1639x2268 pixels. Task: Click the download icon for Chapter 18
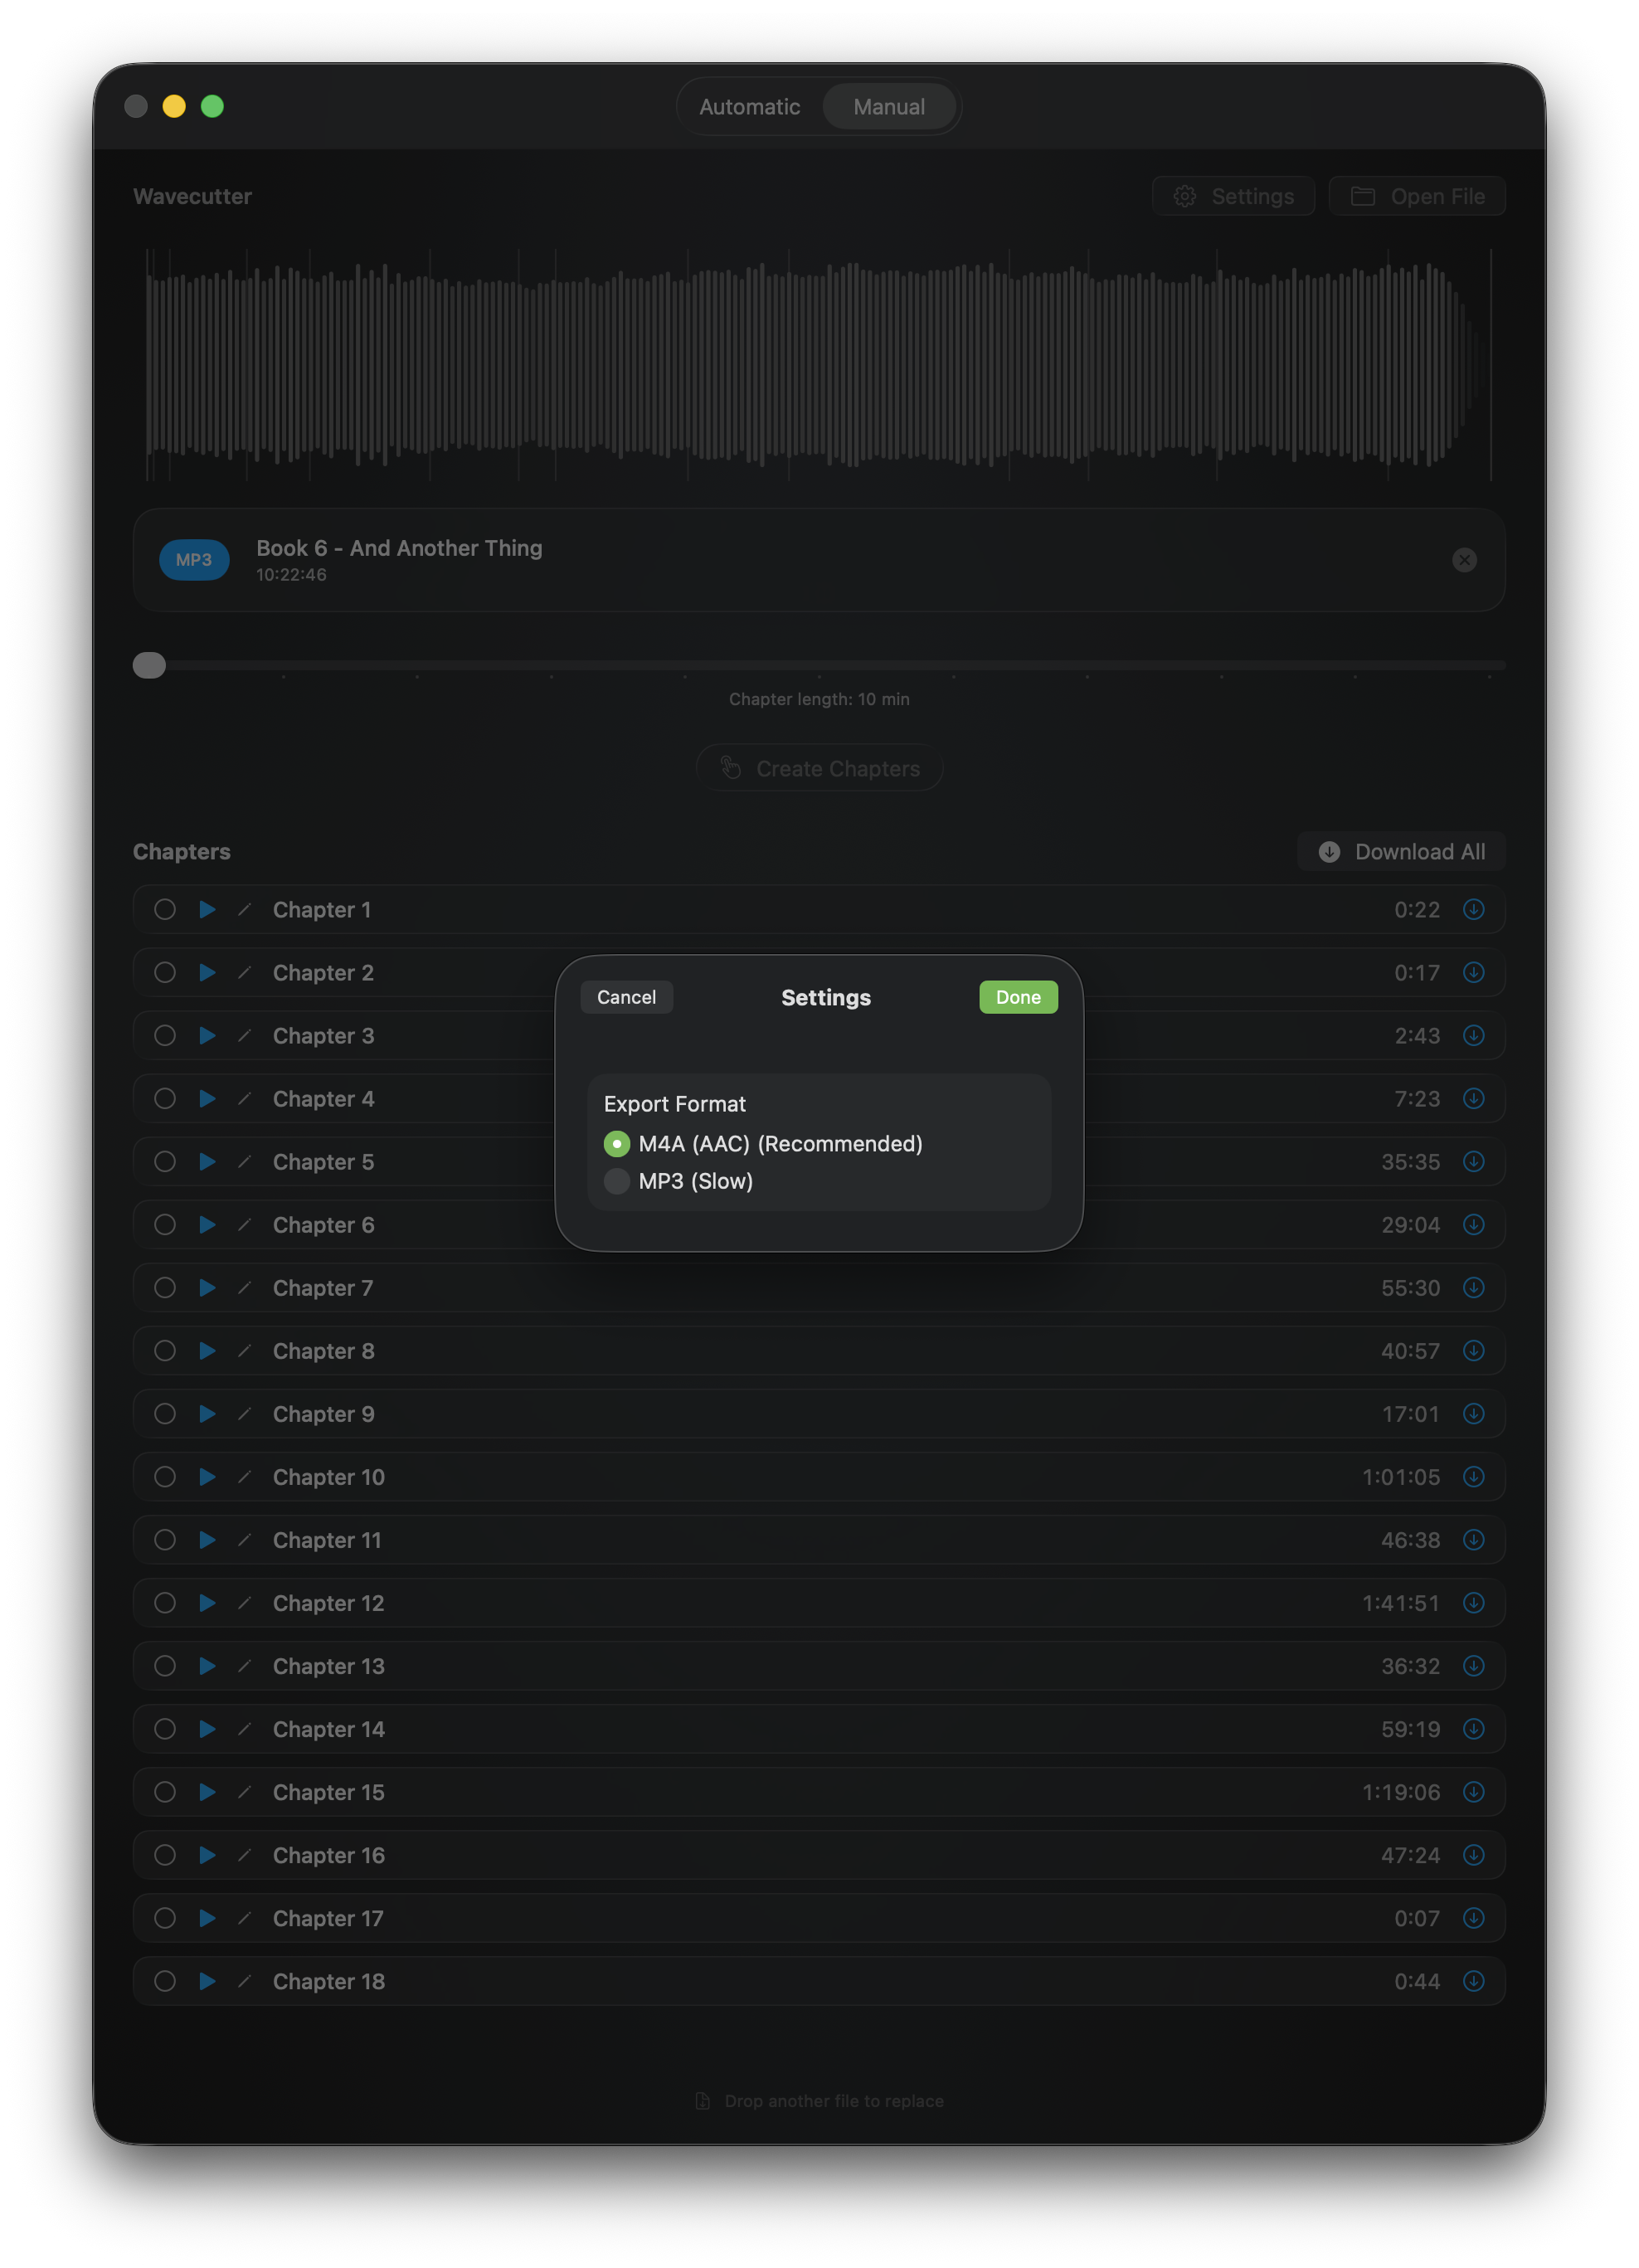[1473, 1980]
